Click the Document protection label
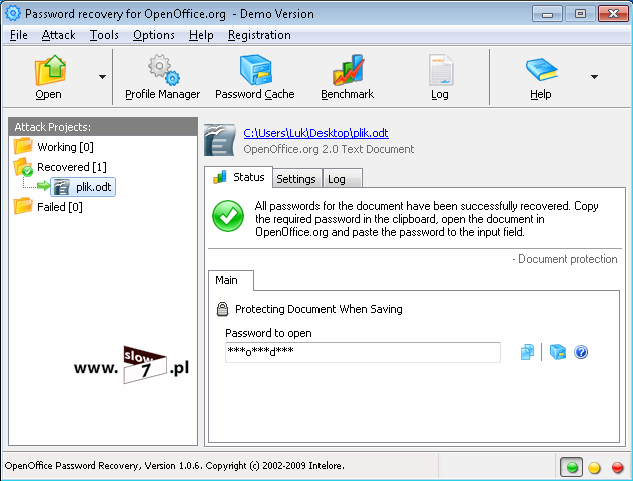 click(565, 259)
